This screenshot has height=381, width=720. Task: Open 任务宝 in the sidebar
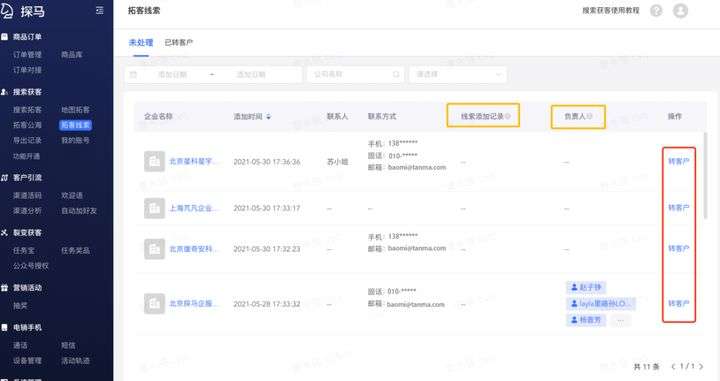(24, 251)
